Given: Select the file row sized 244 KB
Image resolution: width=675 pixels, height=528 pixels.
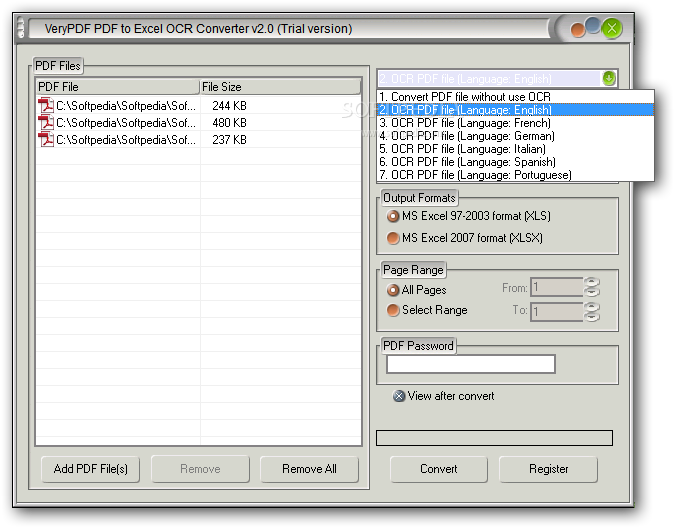Looking at the screenshot, I should pos(199,105).
